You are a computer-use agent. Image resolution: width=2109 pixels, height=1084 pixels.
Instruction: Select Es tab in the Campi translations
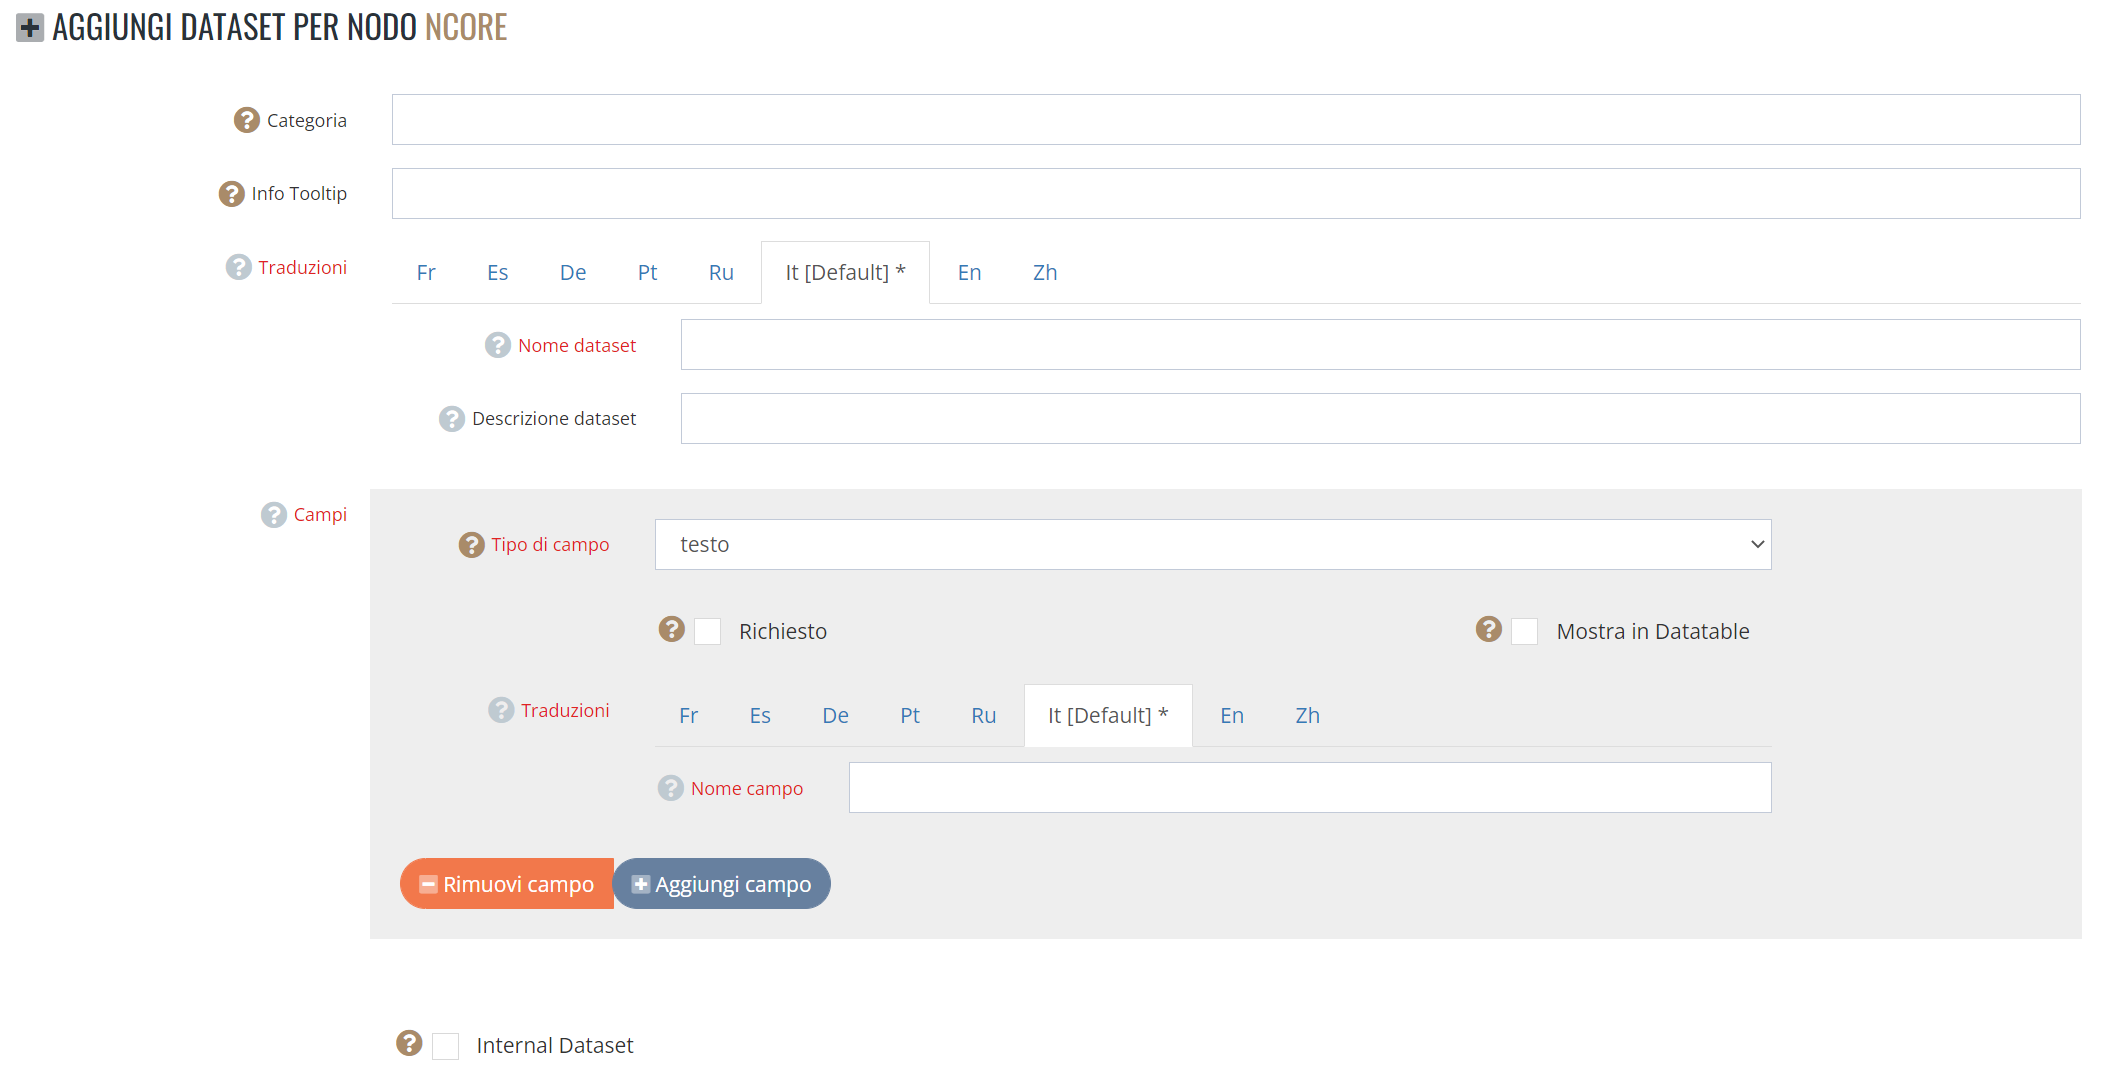coord(760,716)
